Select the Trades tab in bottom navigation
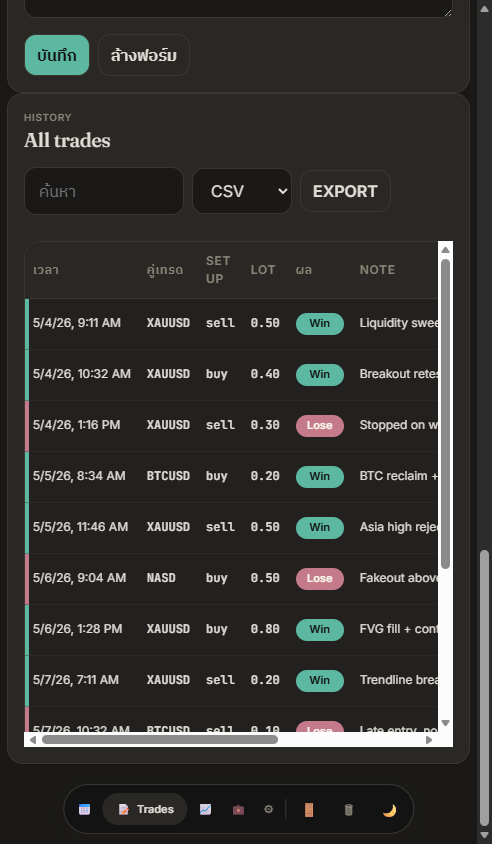 tap(145, 809)
